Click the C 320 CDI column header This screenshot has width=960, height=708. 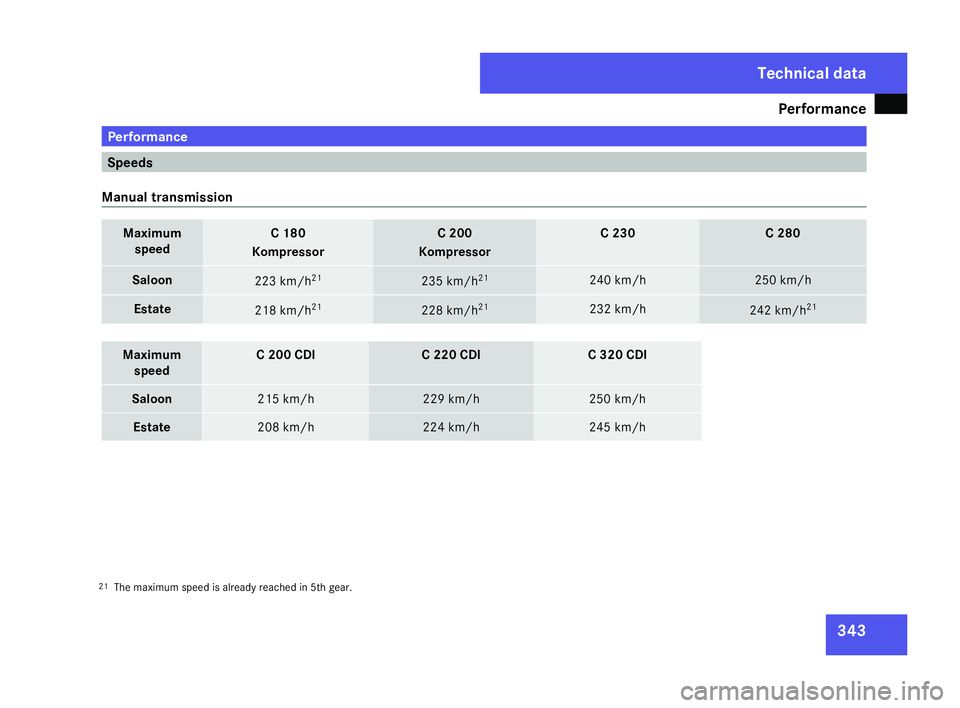pos(617,363)
